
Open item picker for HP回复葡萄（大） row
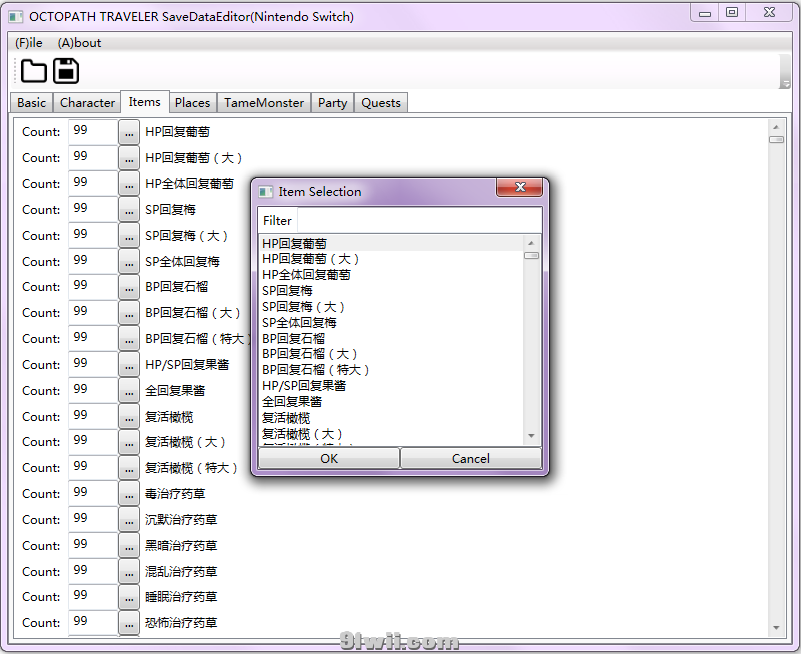click(x=129, y=158)
